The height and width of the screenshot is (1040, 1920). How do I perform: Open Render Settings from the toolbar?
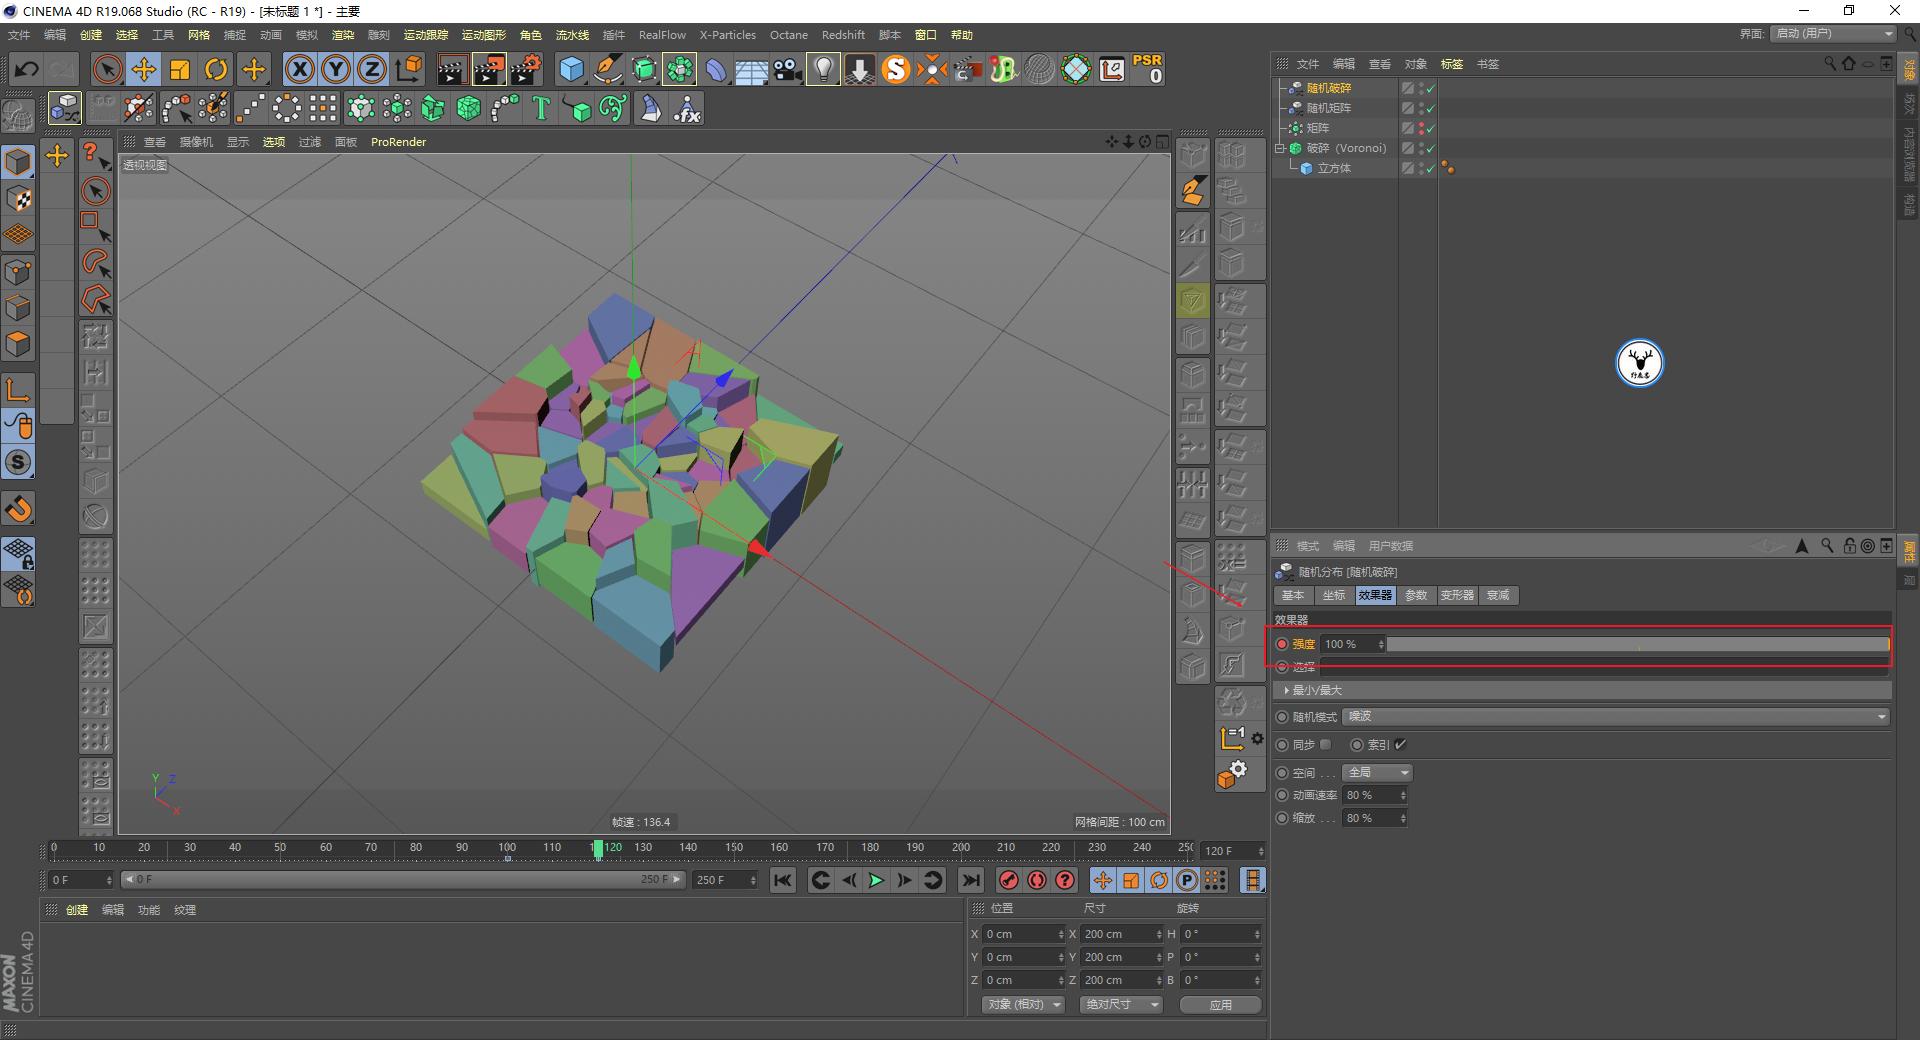[x=527, y=69]
